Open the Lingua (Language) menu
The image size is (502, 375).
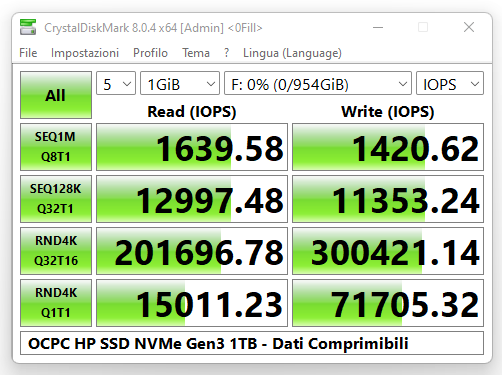click(292, 53)
